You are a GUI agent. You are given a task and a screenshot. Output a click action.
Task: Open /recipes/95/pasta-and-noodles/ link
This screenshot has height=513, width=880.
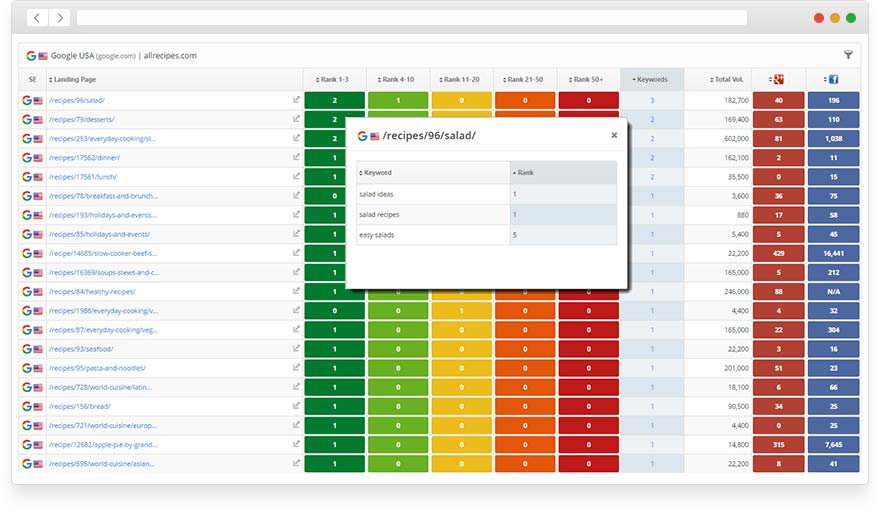tap(97, 368)
